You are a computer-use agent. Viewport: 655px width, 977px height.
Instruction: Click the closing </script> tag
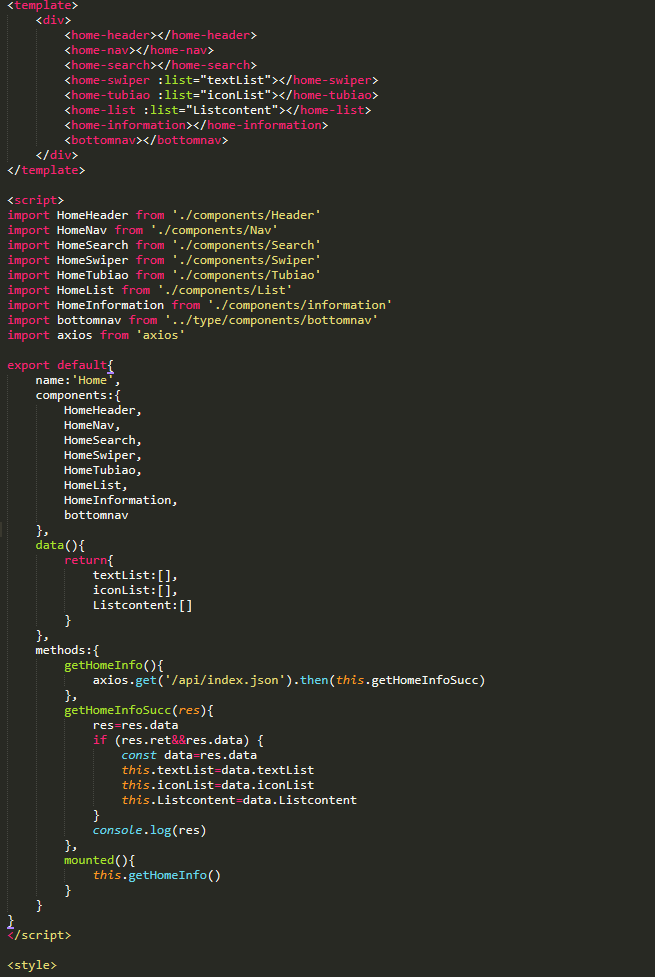[39, 935]
